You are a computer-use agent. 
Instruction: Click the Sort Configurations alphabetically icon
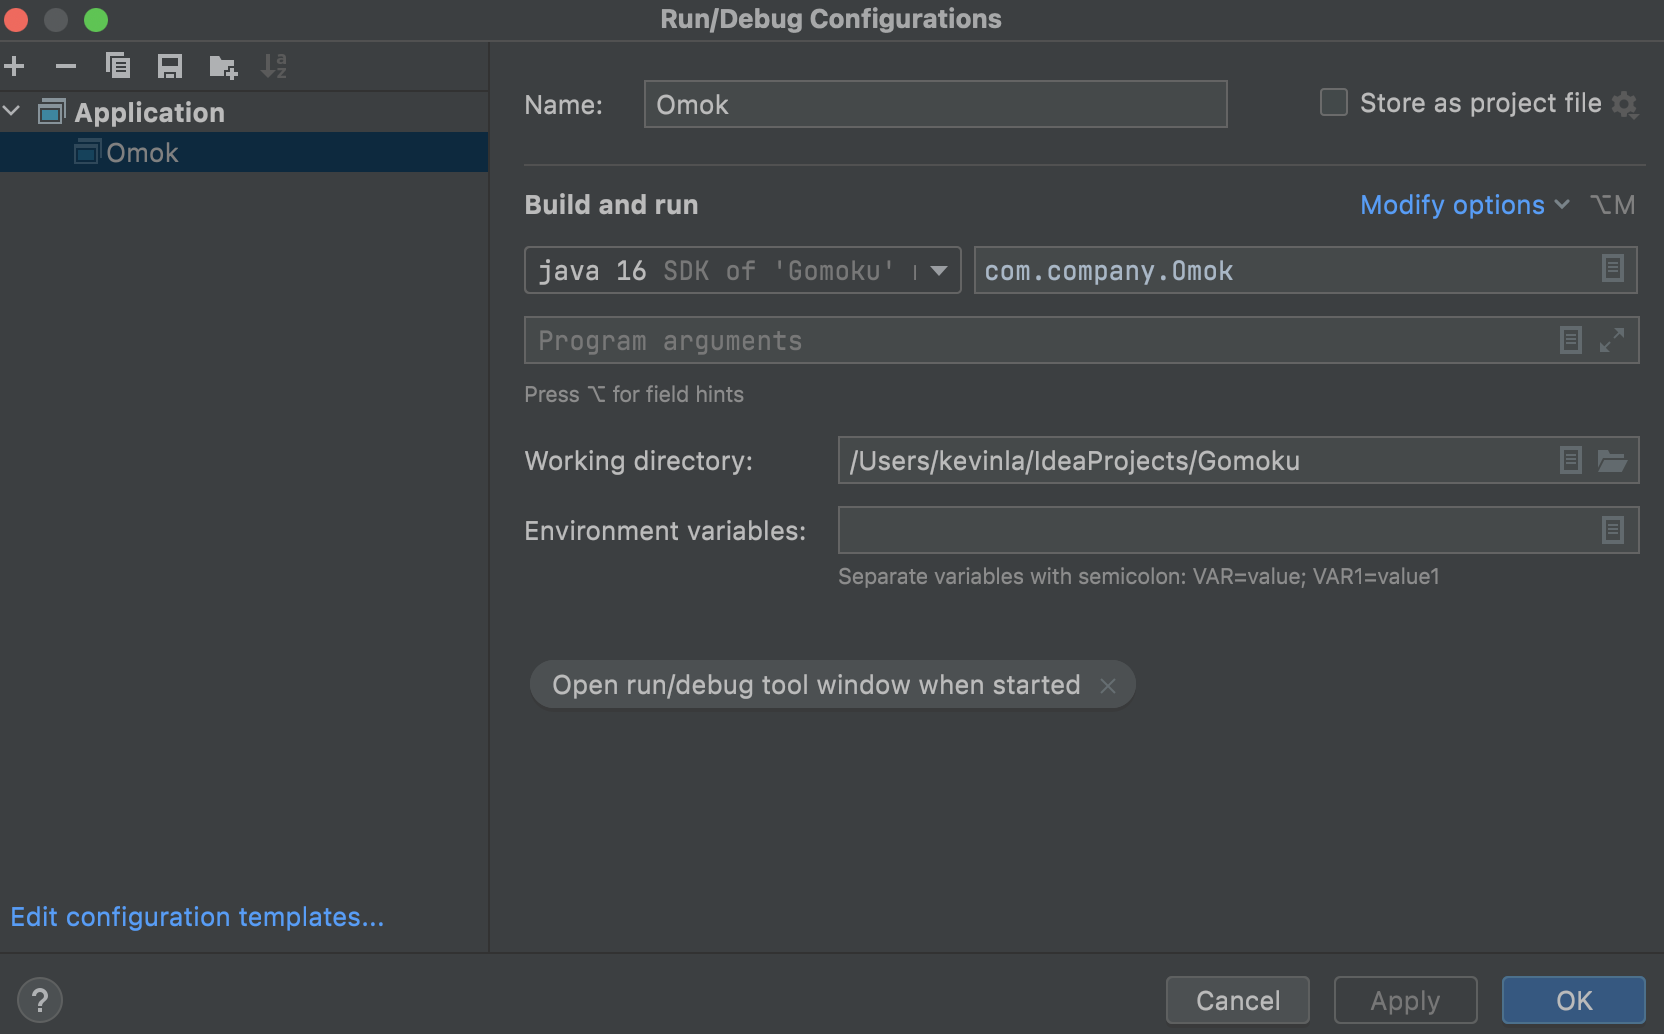click(x=273, y=67)
